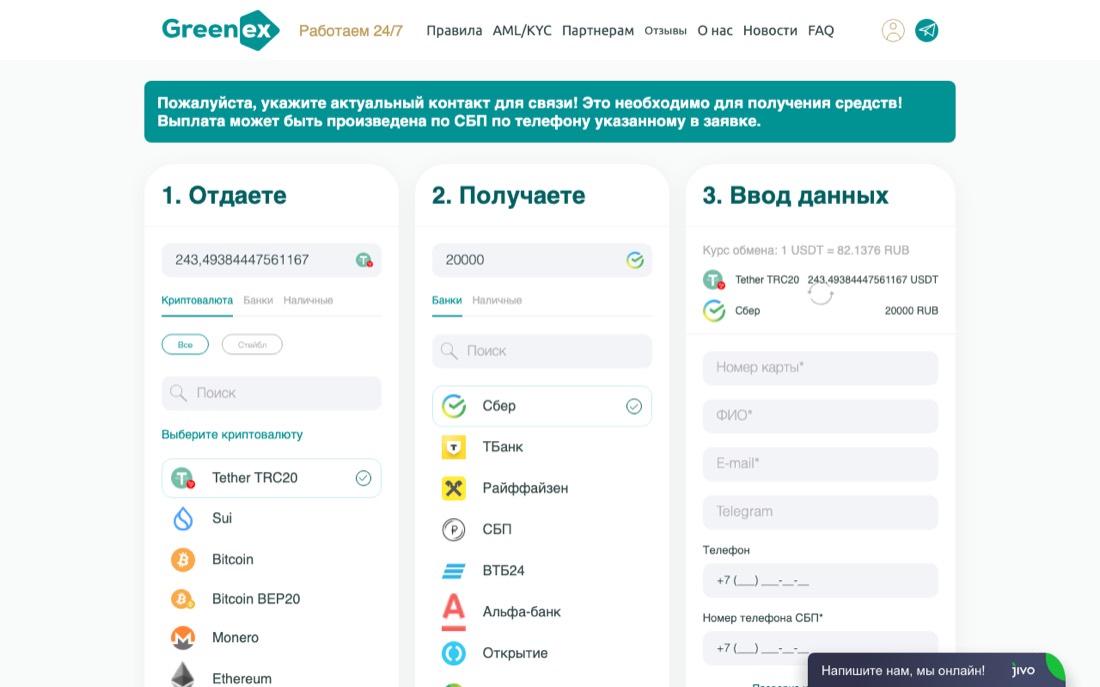The image size is (1100, 687).
Task: Focus the Телефон input field
Action: point(820,580)
